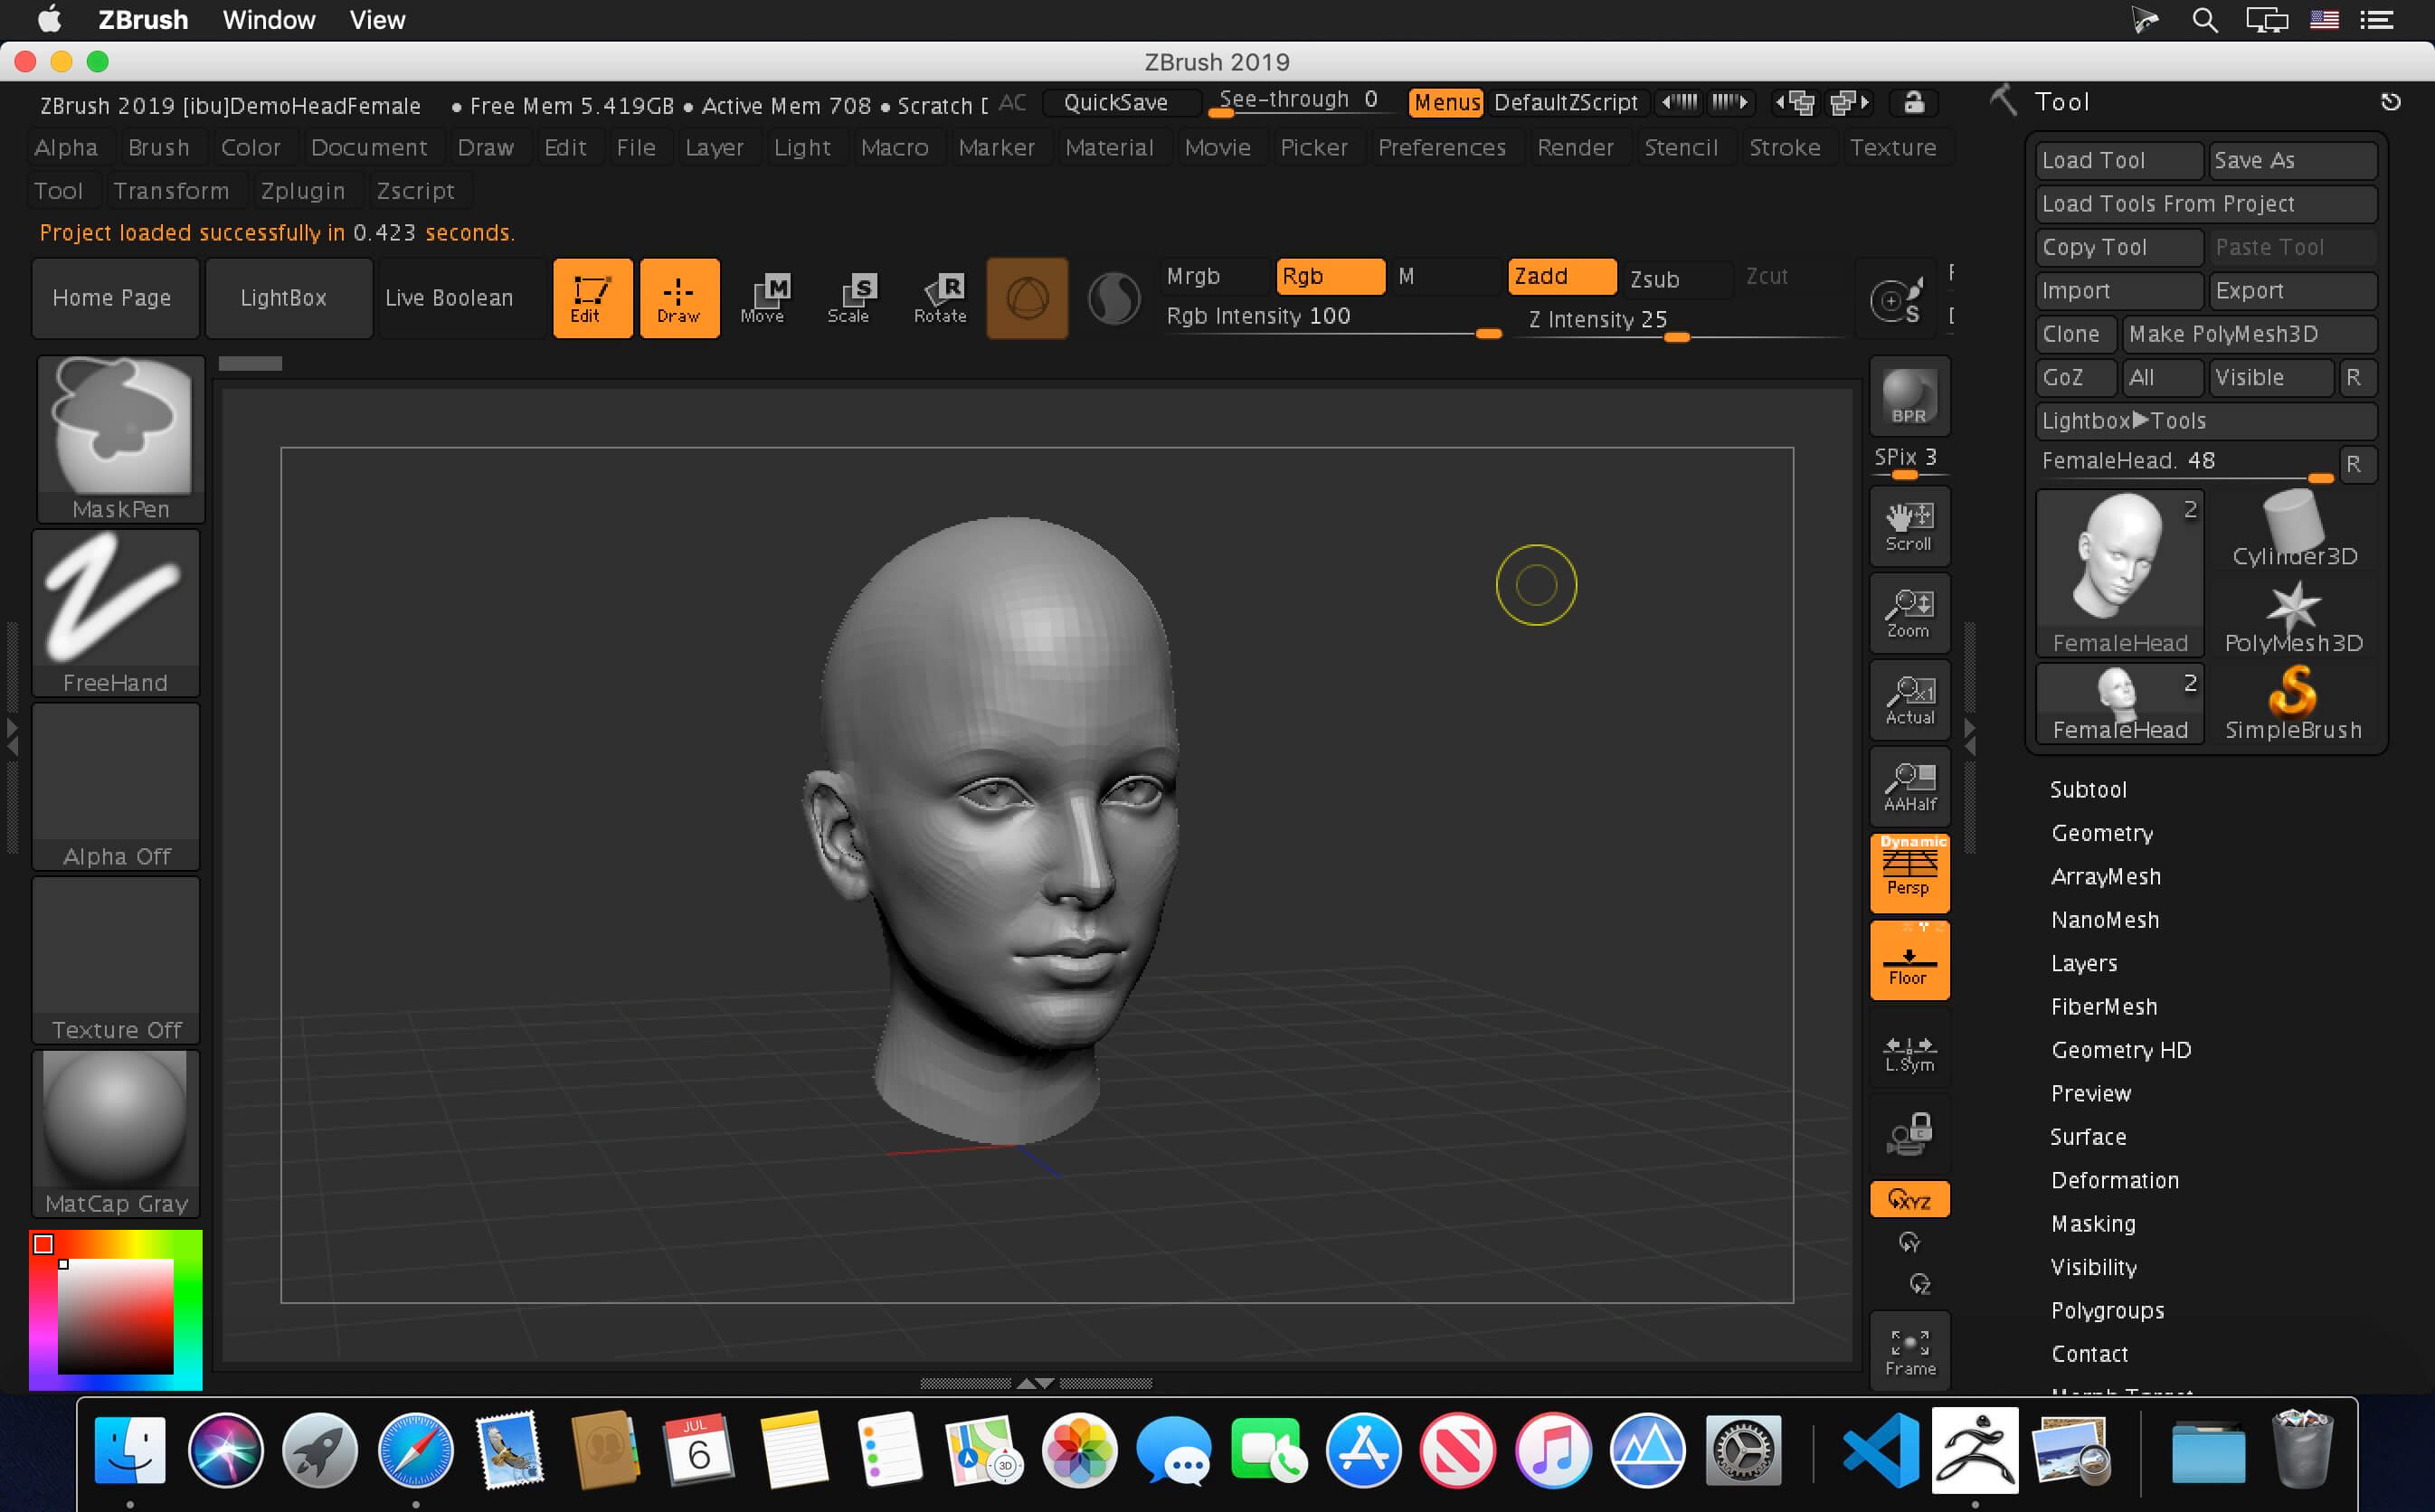Expand the Geometry palette section

tap(2101, 833)
